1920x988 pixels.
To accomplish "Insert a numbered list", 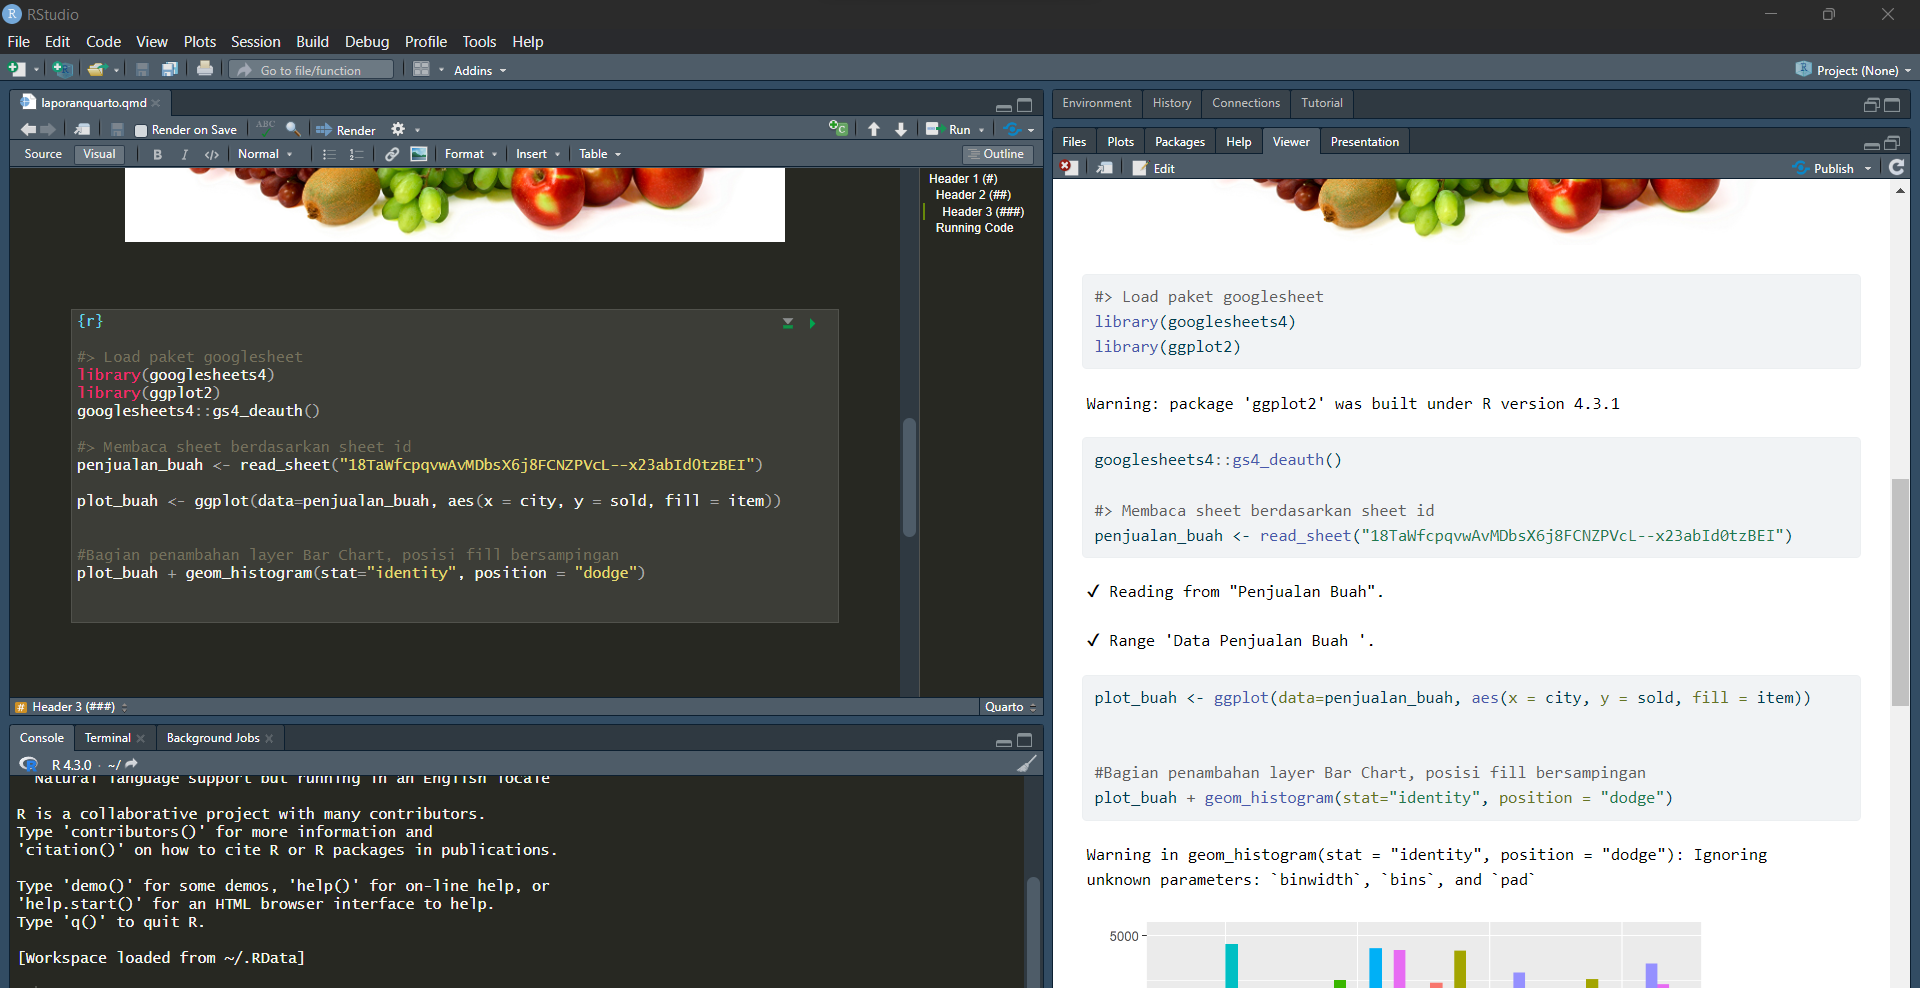I will click(356, 154).
